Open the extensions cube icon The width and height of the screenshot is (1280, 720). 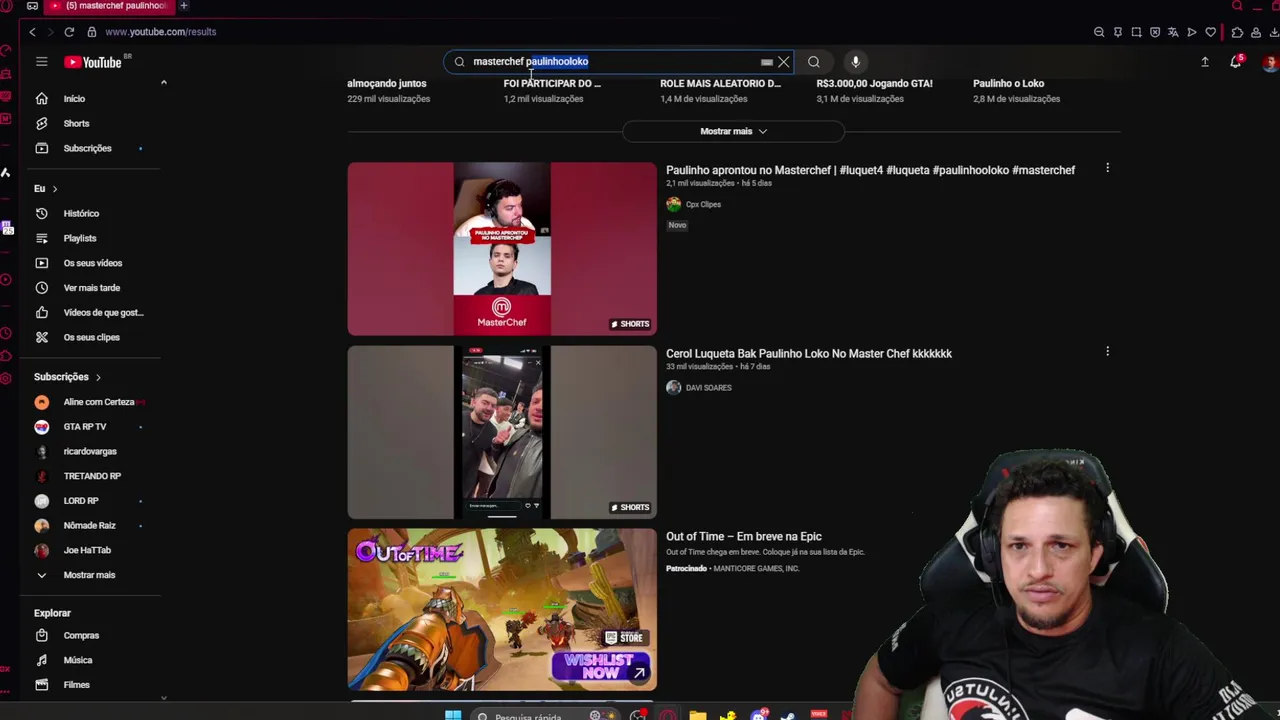[1237, 32]
